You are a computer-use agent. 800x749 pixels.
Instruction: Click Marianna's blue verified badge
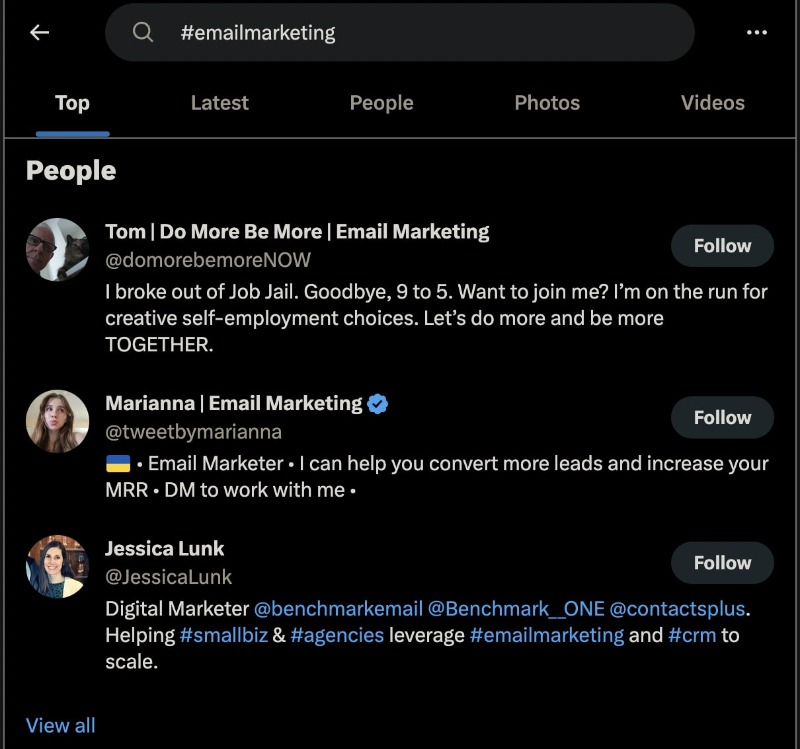click(378, 404)
